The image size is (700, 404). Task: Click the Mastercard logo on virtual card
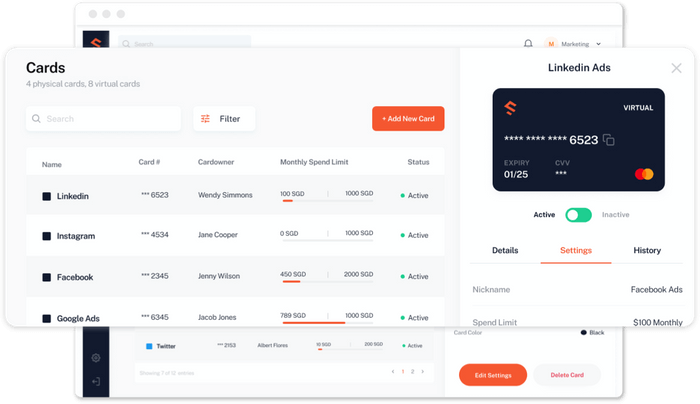644,174
